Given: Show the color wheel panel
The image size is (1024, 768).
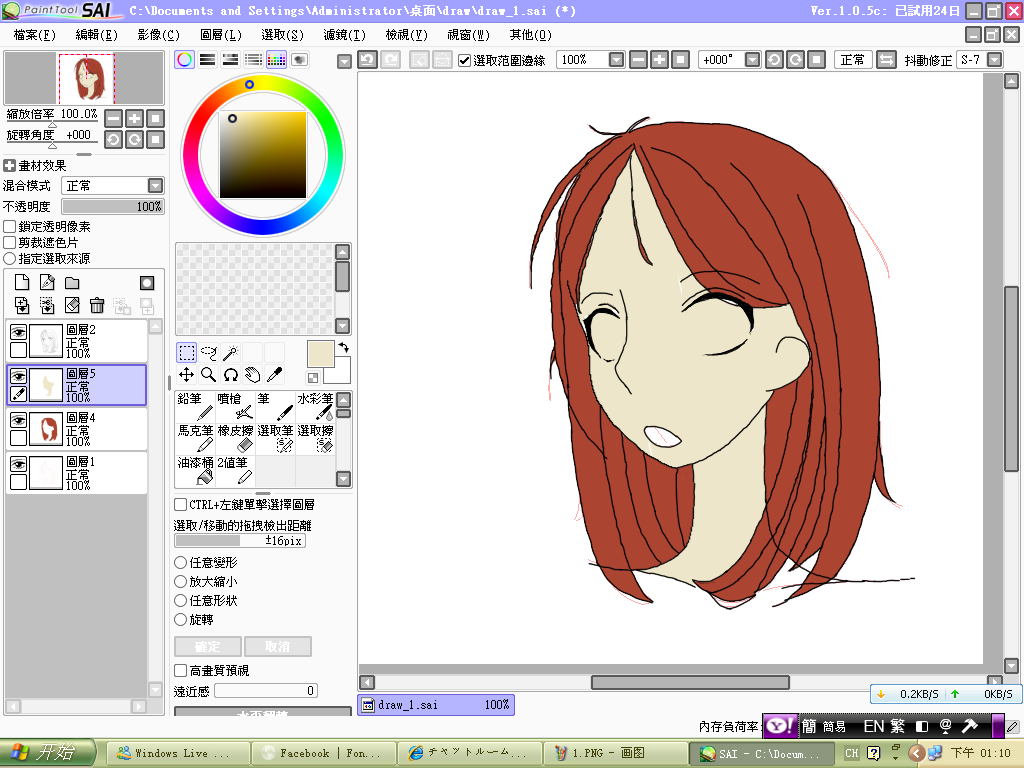Looking at the screenshot, I should click(185, 60).
